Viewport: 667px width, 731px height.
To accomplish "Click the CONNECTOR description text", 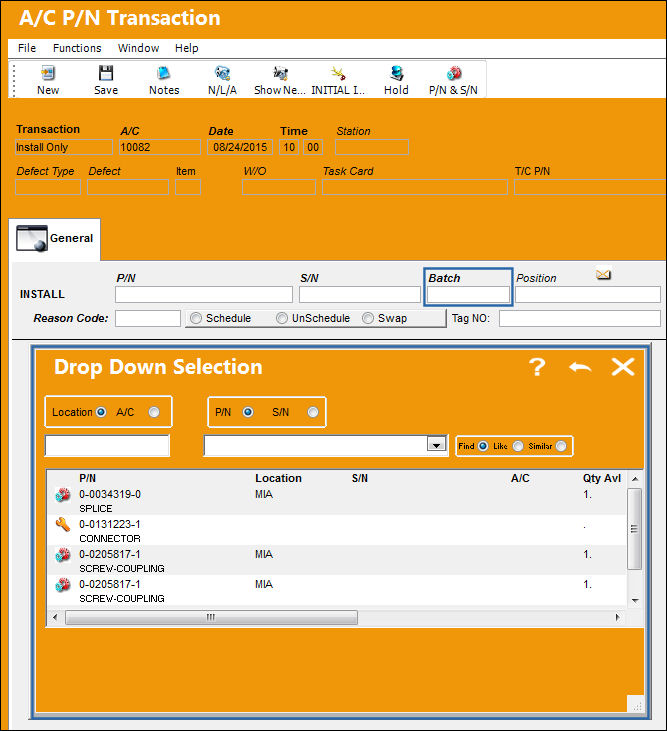I will (x=110, y=538).
